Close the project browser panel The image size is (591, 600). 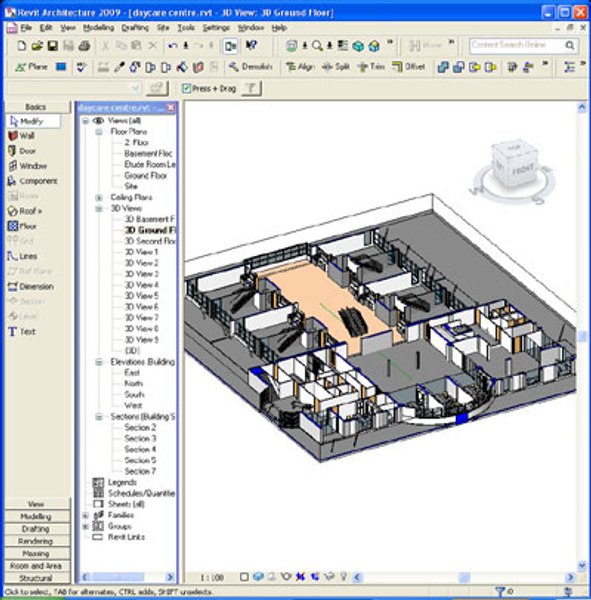171,108
